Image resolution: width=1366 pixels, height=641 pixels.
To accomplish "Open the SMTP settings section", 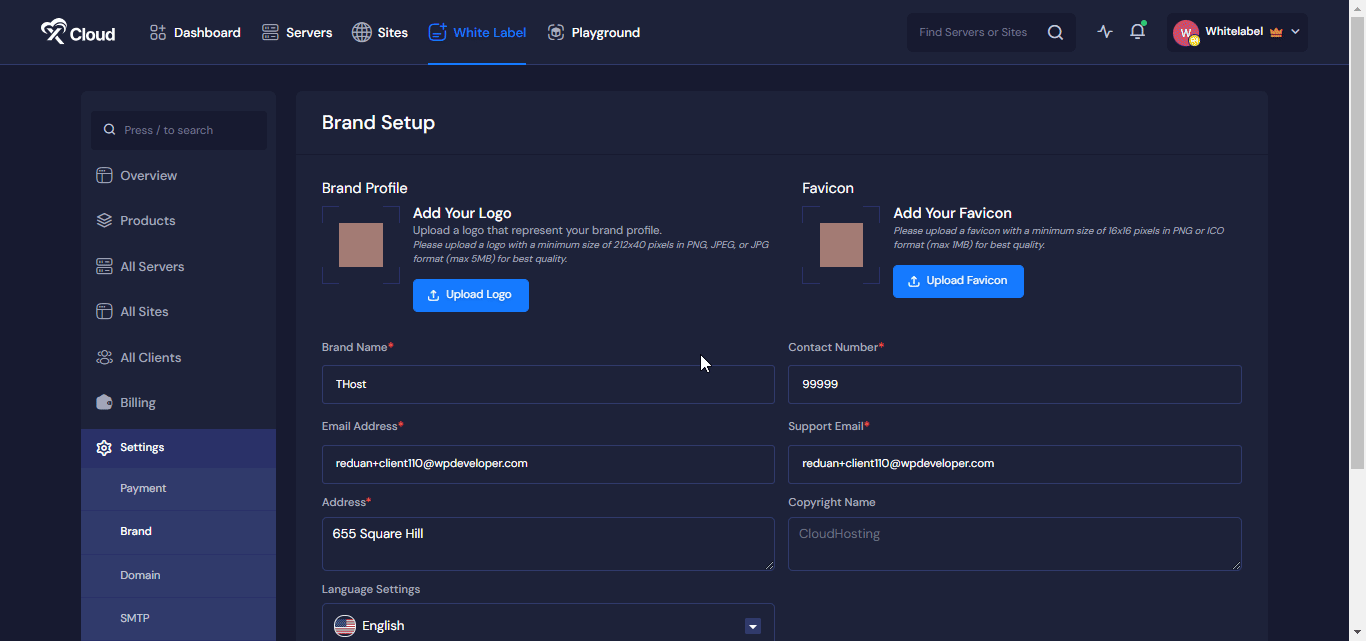I will pyautogui.click(x=134, y=618).
